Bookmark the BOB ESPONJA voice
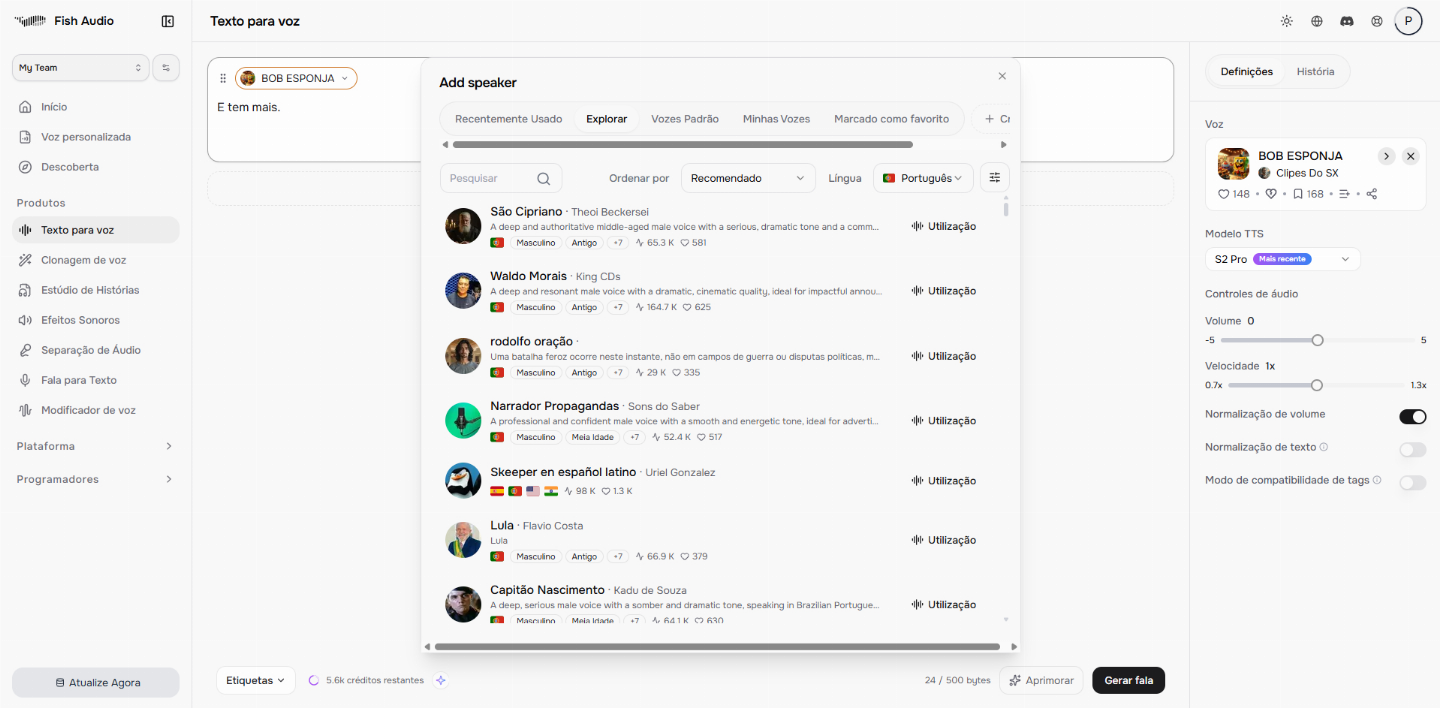Viewport: 1440px width, 708px height. [1297, 194]
